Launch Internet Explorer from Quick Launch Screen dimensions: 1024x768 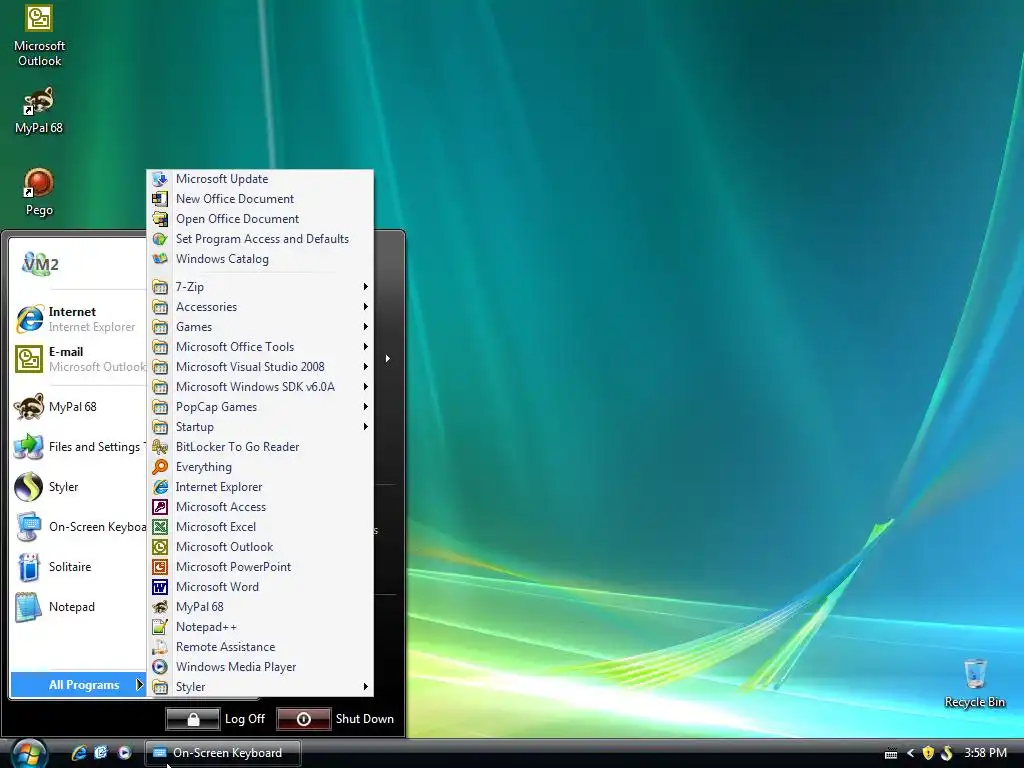[x=79, y=752]
